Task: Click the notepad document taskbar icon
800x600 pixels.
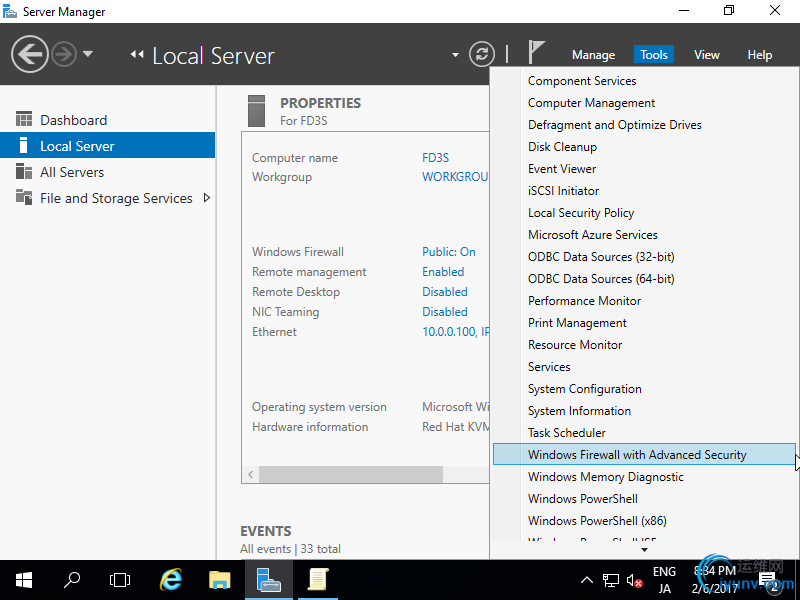Action: (317, 580)
